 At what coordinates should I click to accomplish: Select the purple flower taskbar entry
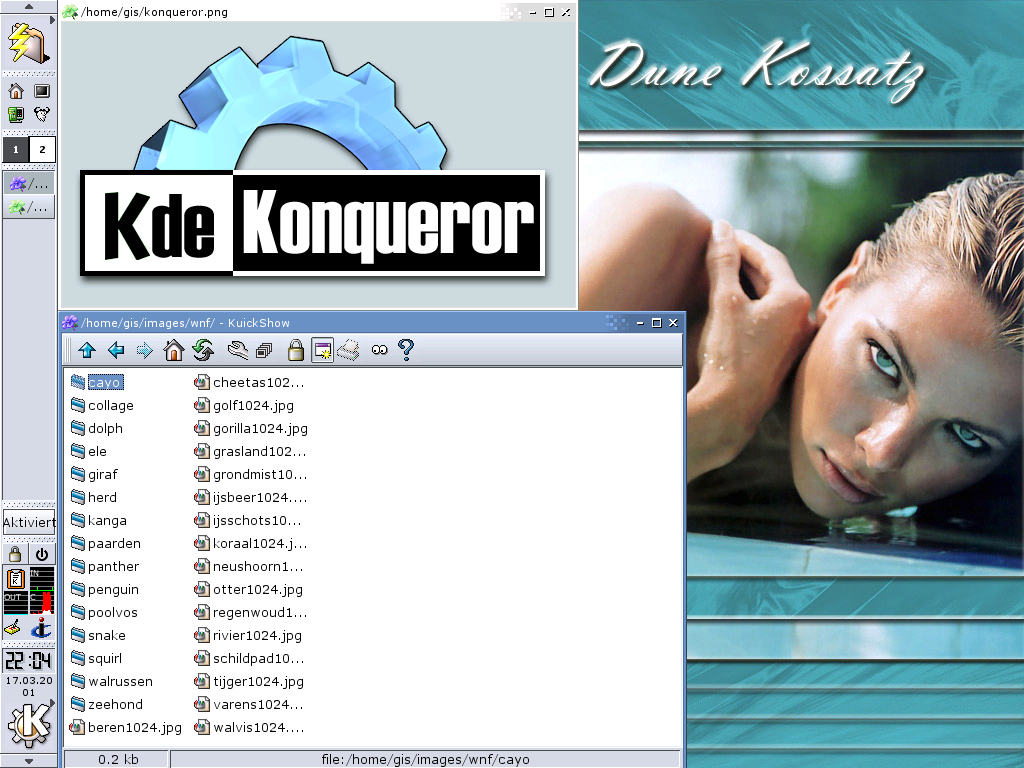coord(29,184)
